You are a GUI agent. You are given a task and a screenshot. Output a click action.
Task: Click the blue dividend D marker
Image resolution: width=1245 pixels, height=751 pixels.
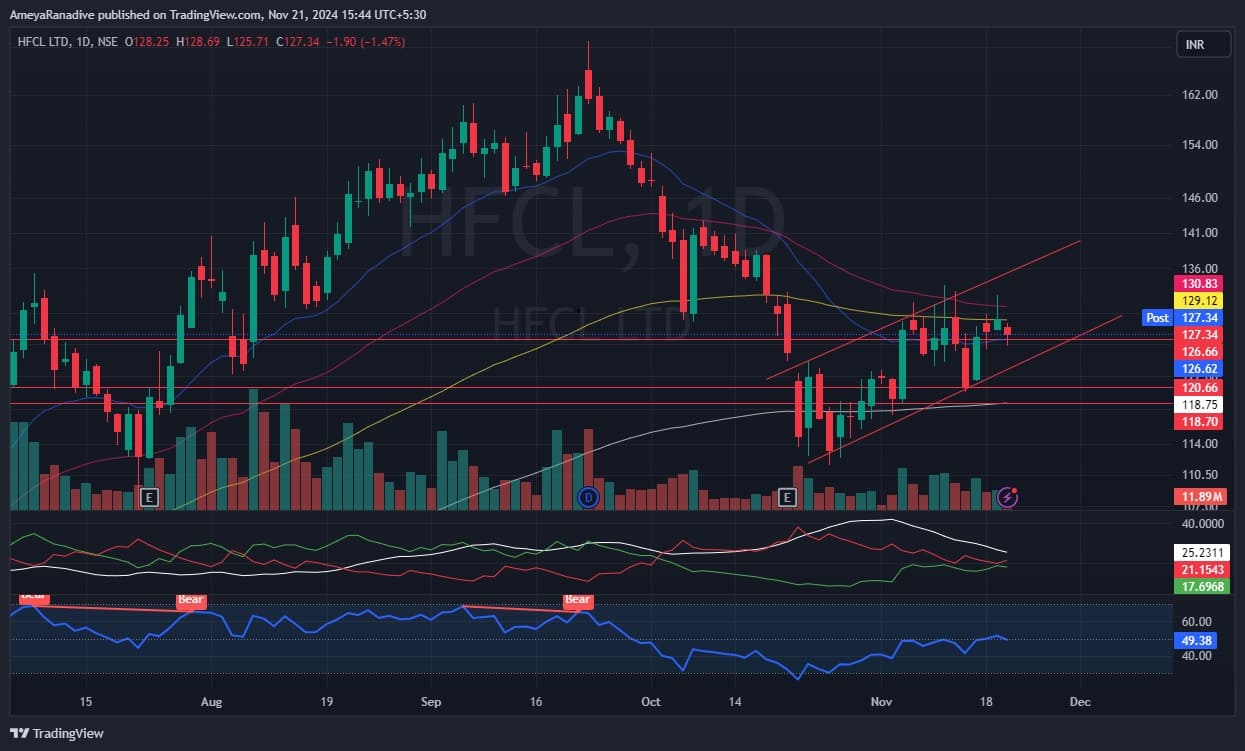(x=588, y=497)
